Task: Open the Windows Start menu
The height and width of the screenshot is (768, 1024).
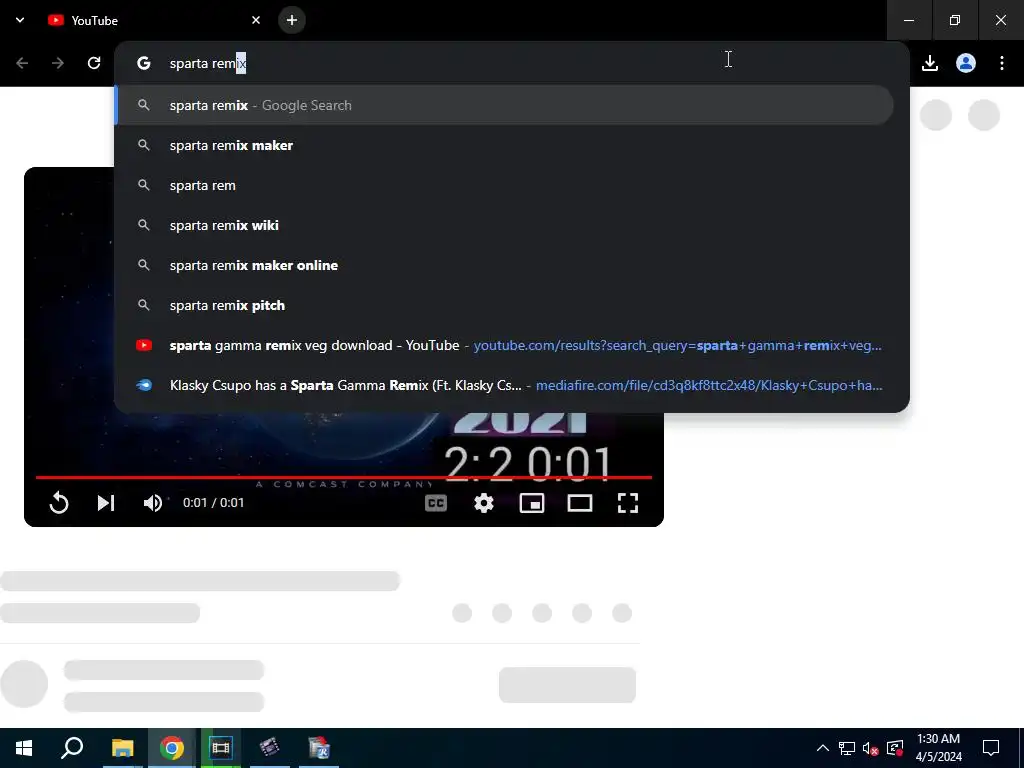Action: (x=24, y=748)
